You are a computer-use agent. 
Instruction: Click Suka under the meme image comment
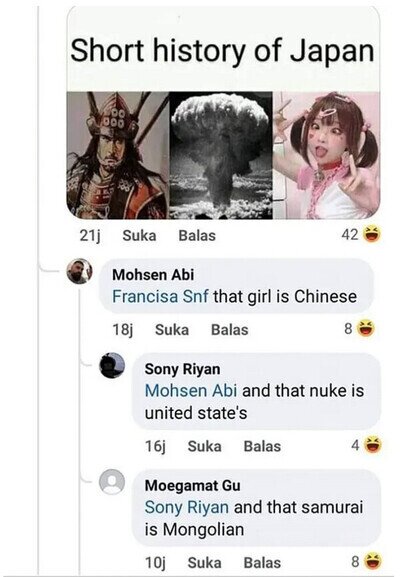click(x=139, y=236)
